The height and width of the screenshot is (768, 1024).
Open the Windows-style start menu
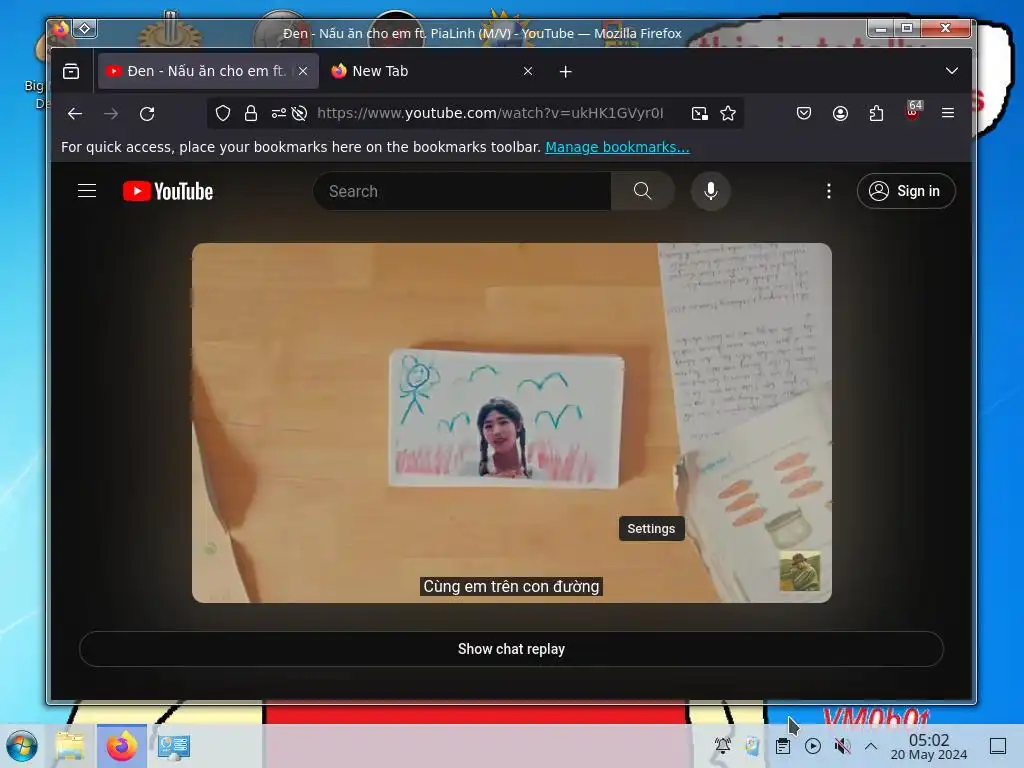22,746
